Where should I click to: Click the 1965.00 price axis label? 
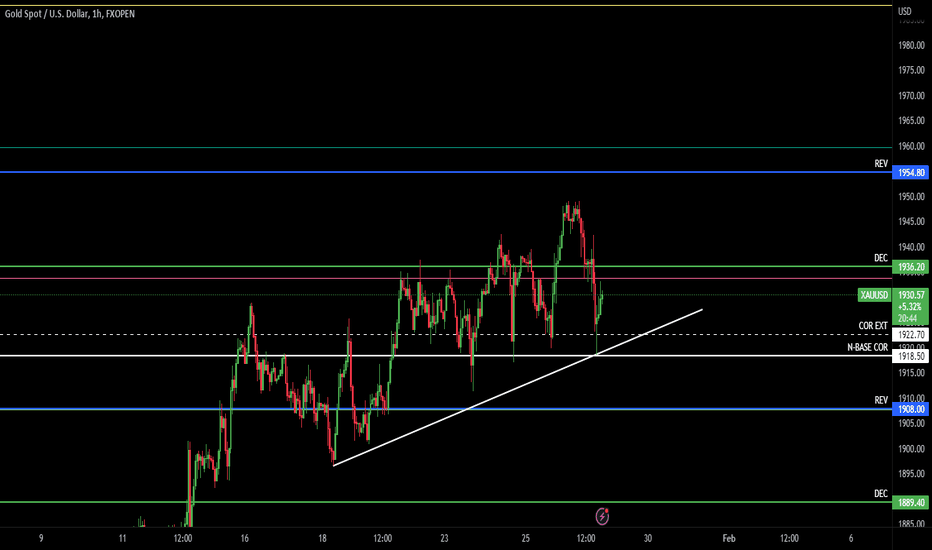point(911,121)
